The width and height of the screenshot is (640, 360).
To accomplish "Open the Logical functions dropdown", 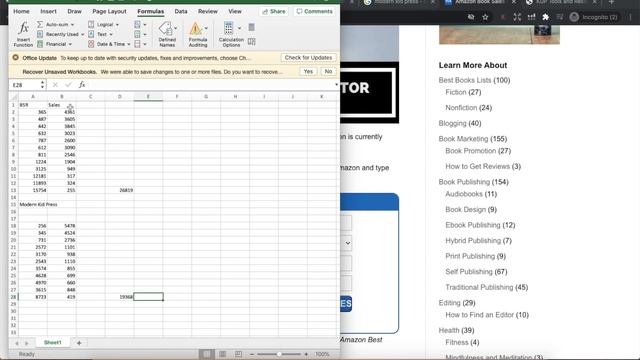I will [x=104, y=24].
